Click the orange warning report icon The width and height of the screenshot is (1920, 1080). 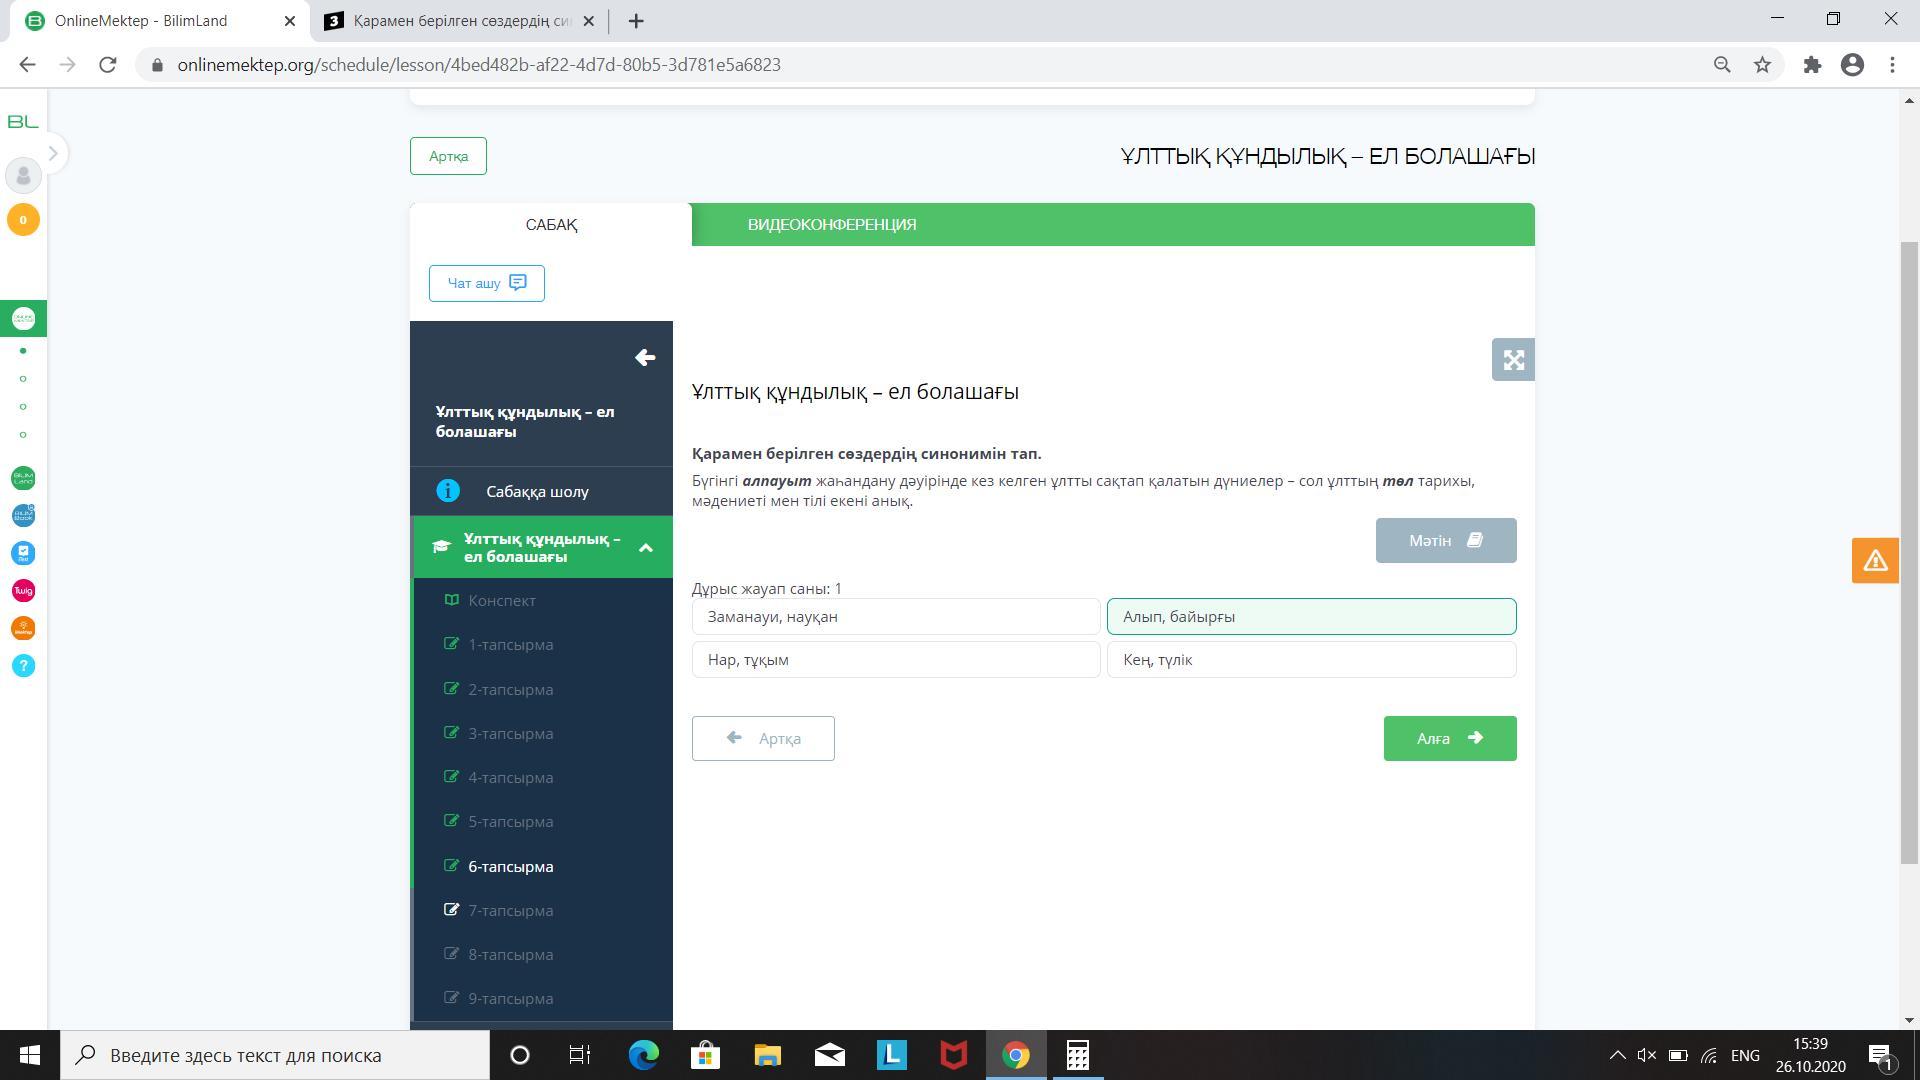[x=1874, y=560]
